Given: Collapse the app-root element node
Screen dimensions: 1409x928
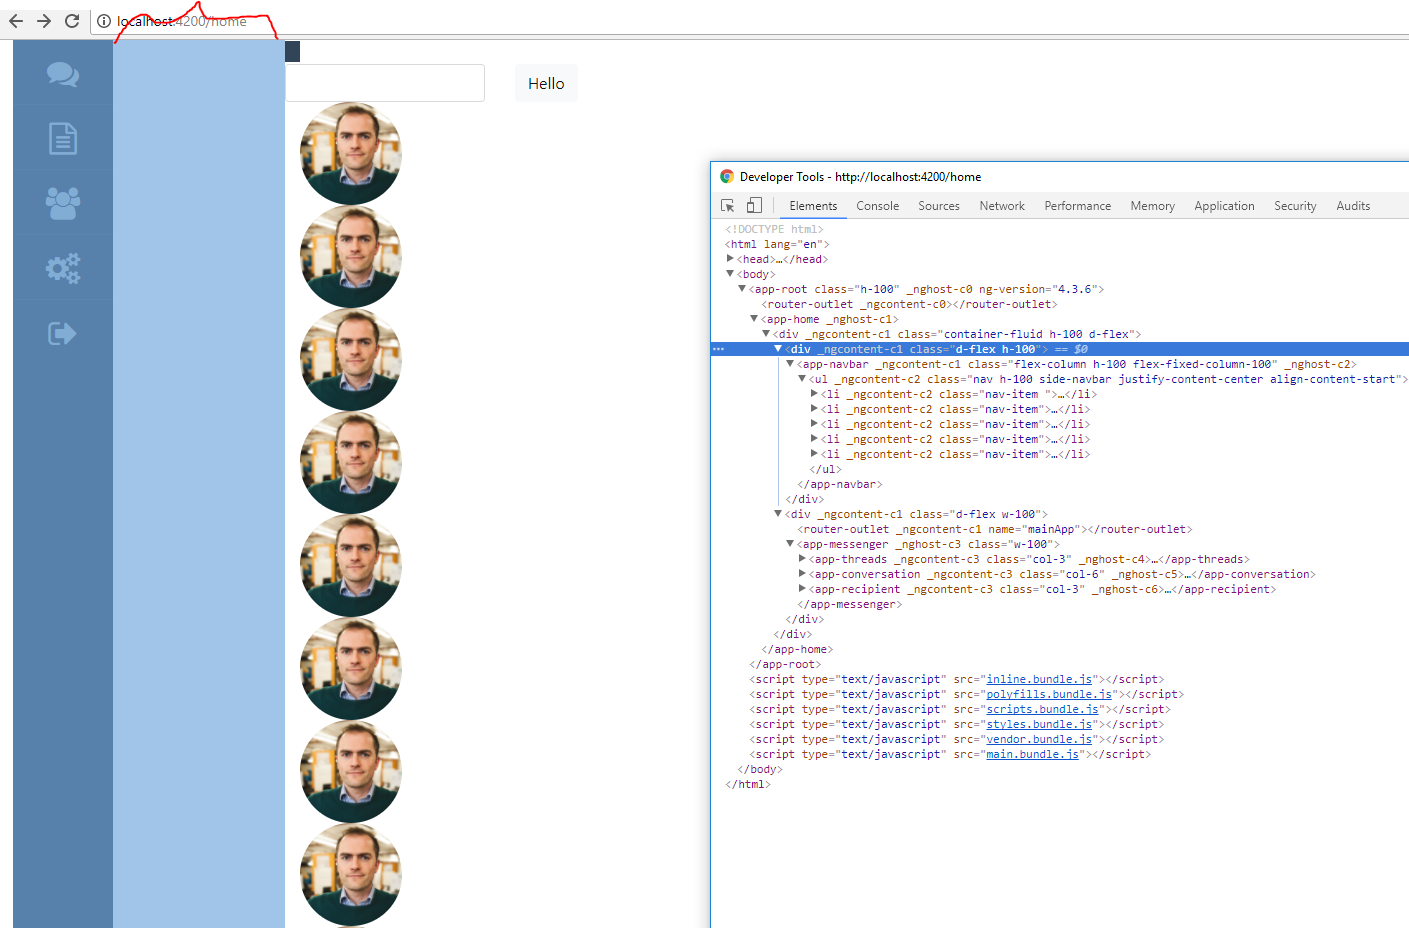Looking at the screenshot, I should (x=742, y=289).
